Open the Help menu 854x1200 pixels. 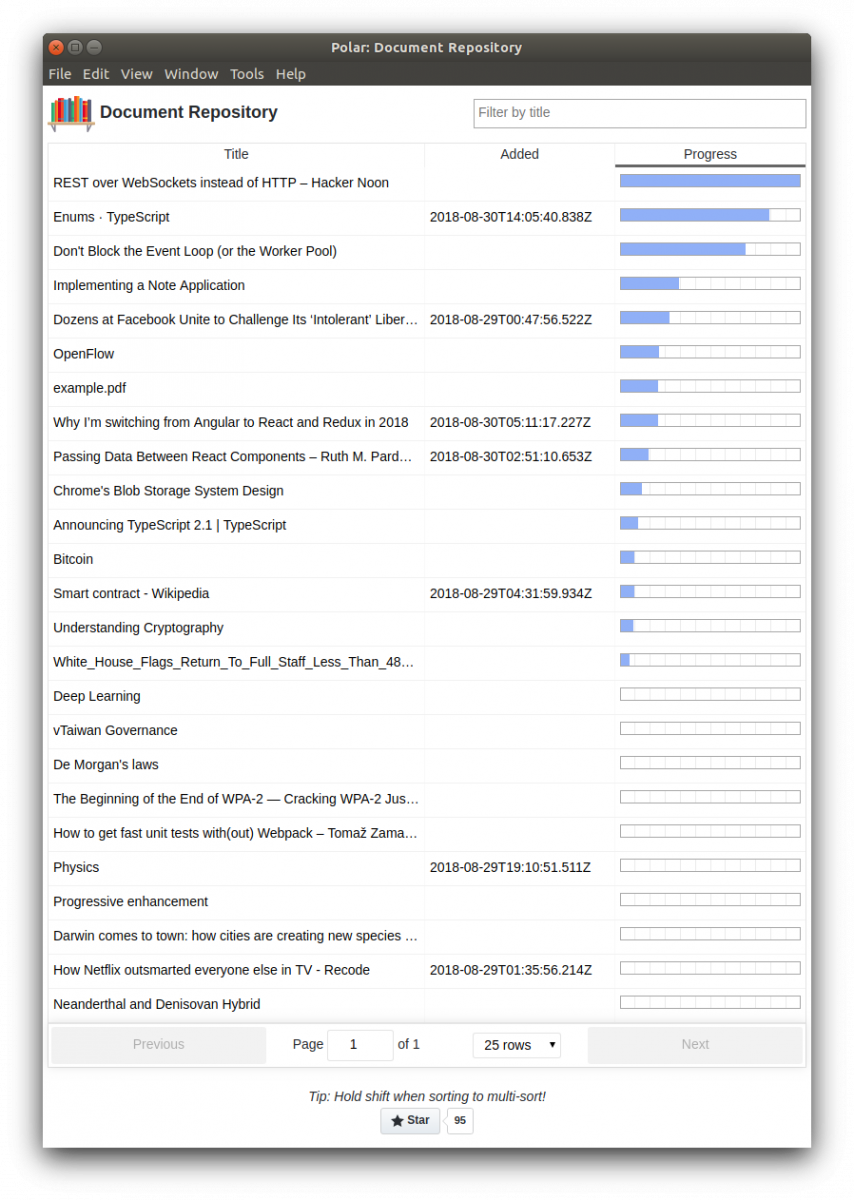pos(291,74)
